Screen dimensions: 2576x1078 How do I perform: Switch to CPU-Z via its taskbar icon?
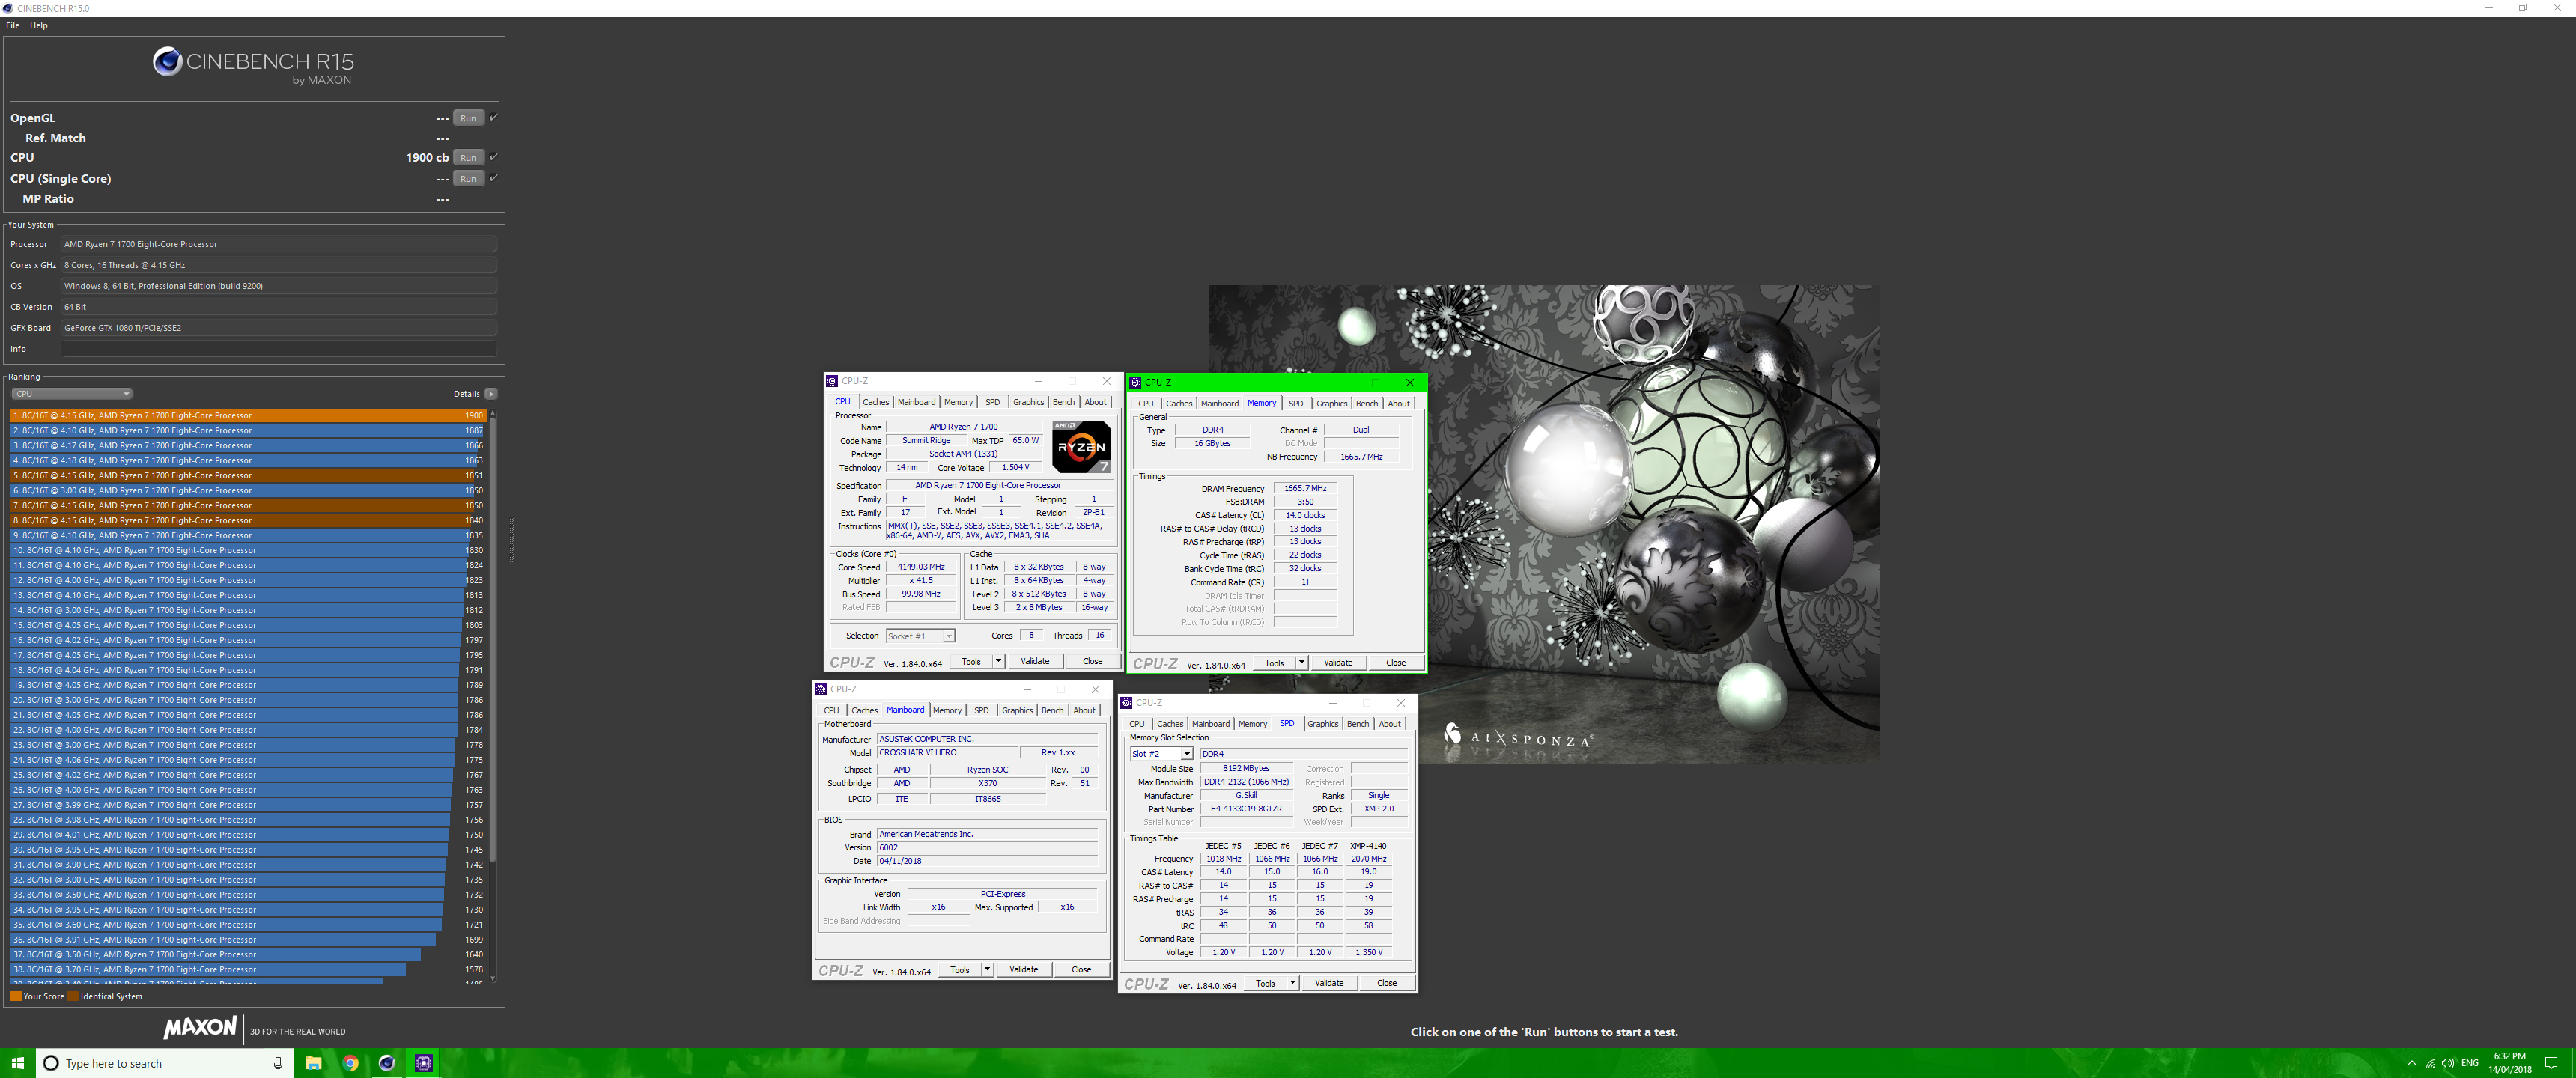pyautogui.click(x=424, y=1063)
